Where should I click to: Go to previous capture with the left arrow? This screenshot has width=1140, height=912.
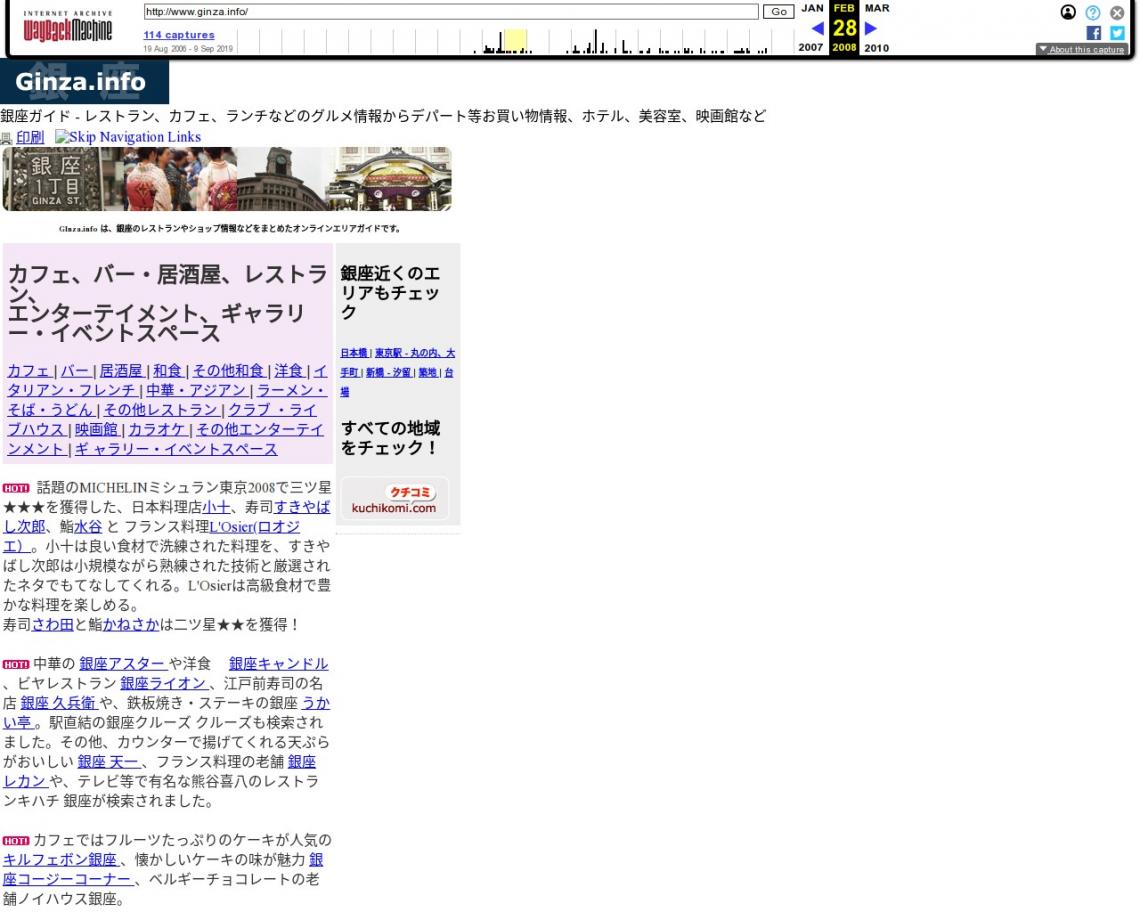point(817,28)
